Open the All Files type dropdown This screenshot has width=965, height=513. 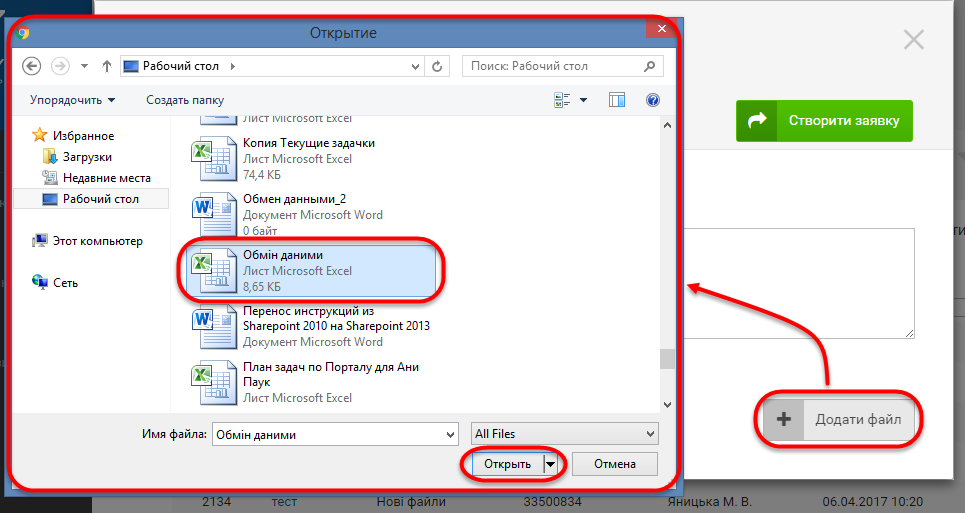click(565, 434)
